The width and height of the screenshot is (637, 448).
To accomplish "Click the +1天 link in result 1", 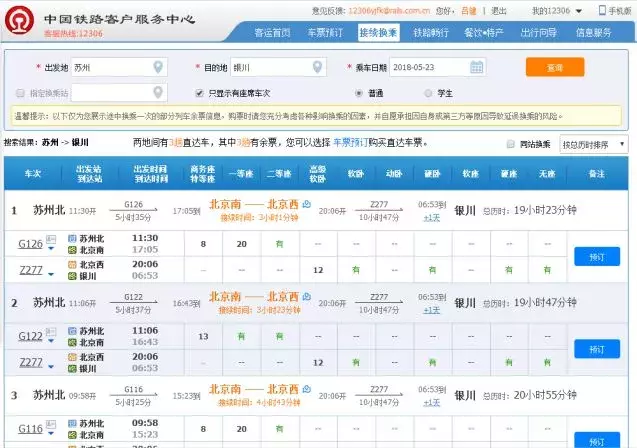I will [431, 218].
